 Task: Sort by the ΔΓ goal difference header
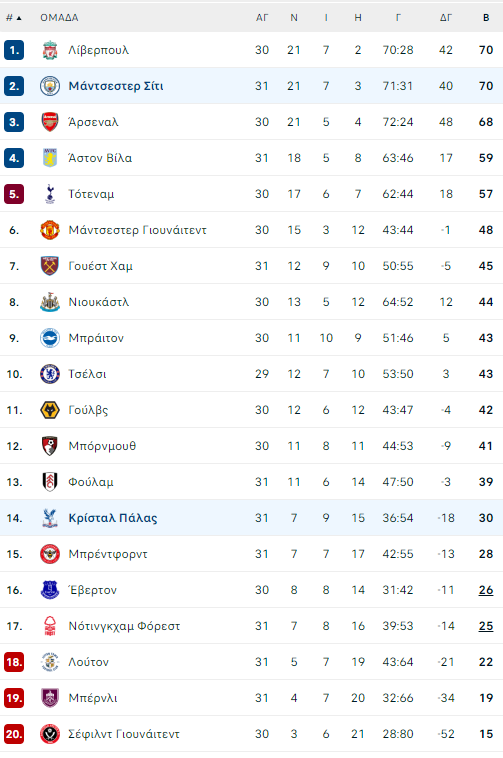pos(446,18)
